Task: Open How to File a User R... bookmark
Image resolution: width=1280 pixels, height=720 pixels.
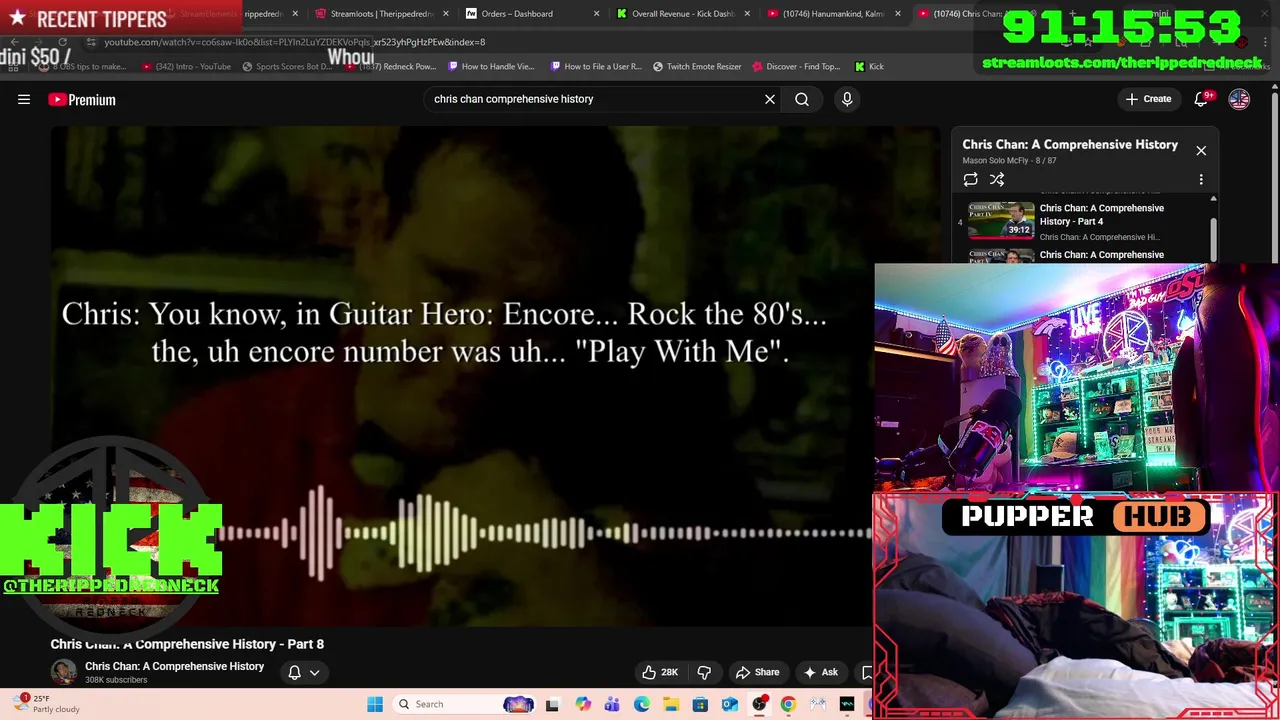Action: [596, 66]
